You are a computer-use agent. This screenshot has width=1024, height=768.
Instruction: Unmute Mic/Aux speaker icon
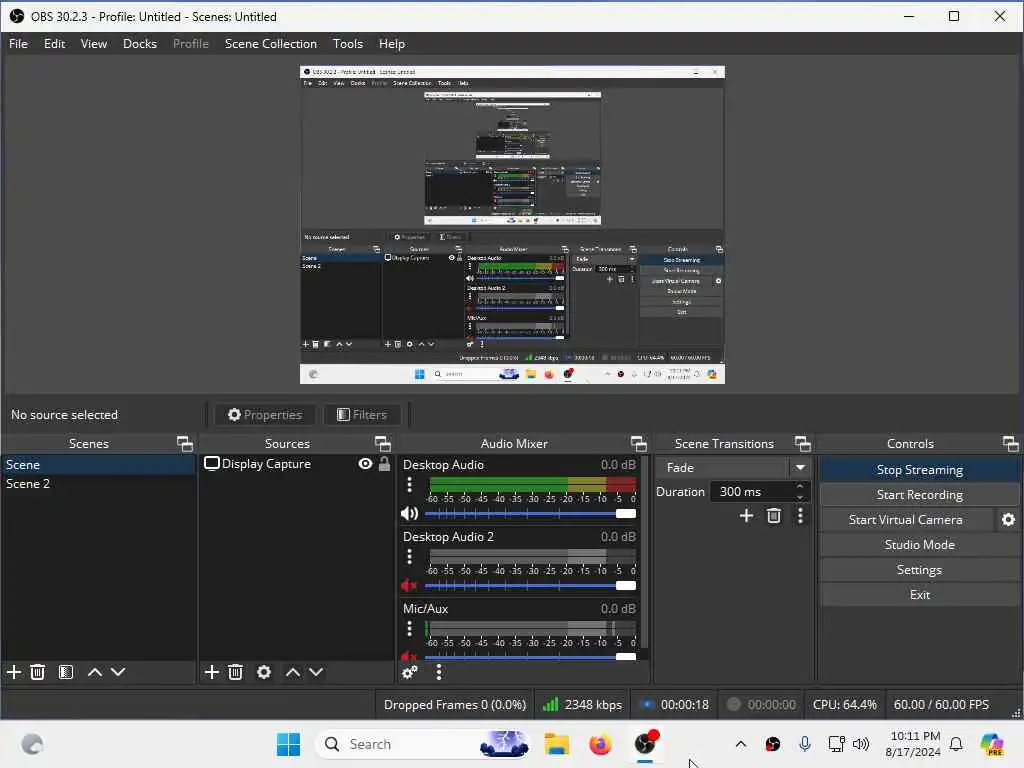(409, 656)
